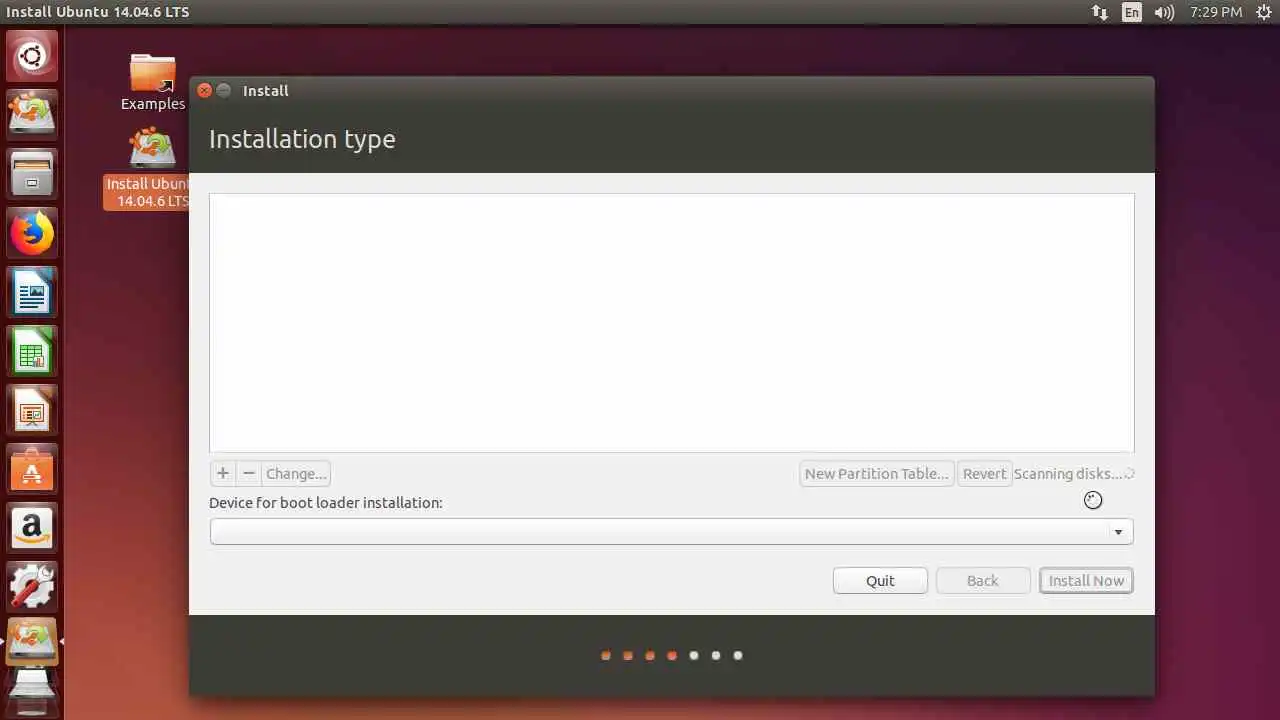Click the minus remove partition button
The width and height of the screenshot is (1280, 720).
point(249,473)
